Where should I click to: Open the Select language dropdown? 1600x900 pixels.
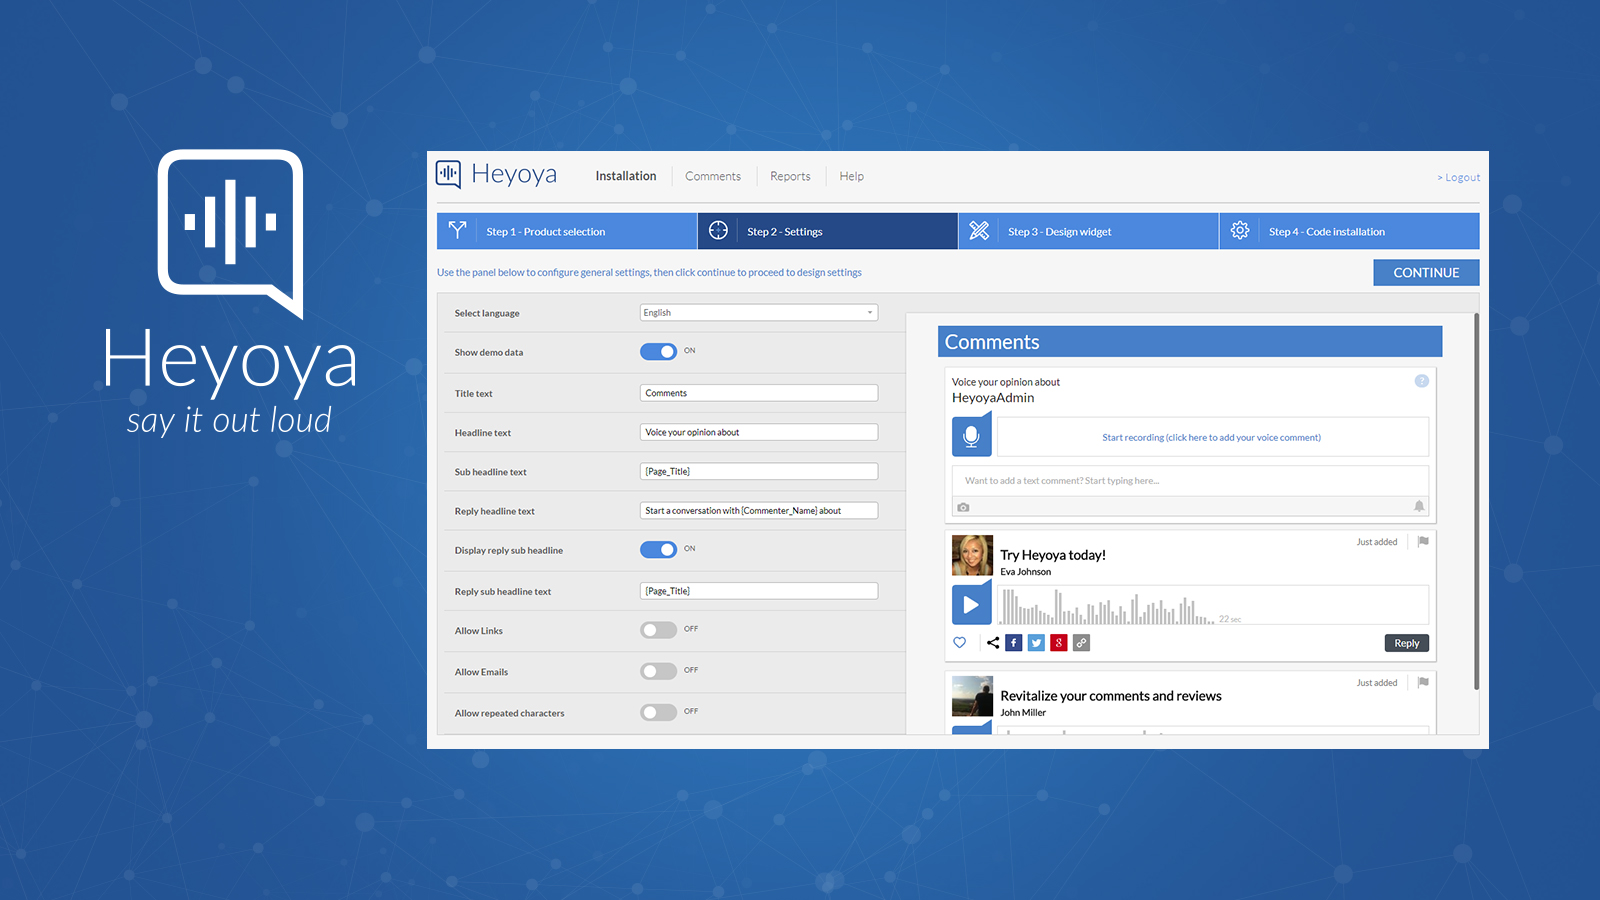pyautogui.click(x=759, y=313)
